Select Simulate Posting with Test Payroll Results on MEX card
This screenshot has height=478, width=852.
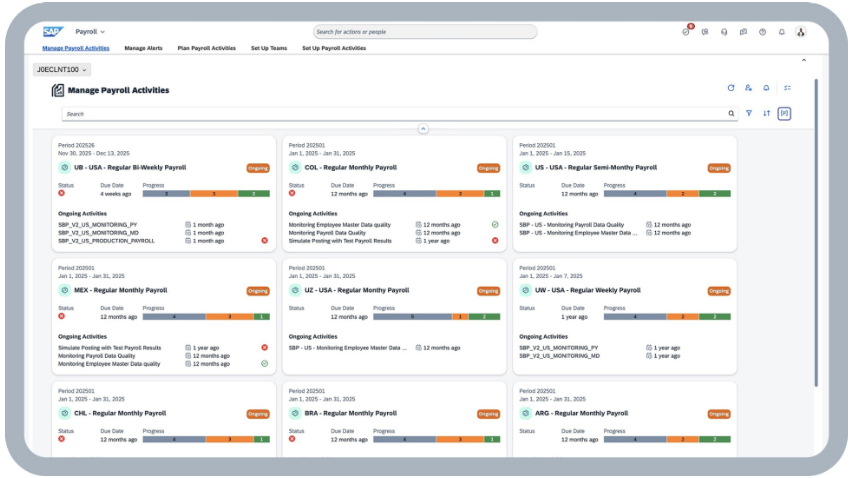click(110, 348)
